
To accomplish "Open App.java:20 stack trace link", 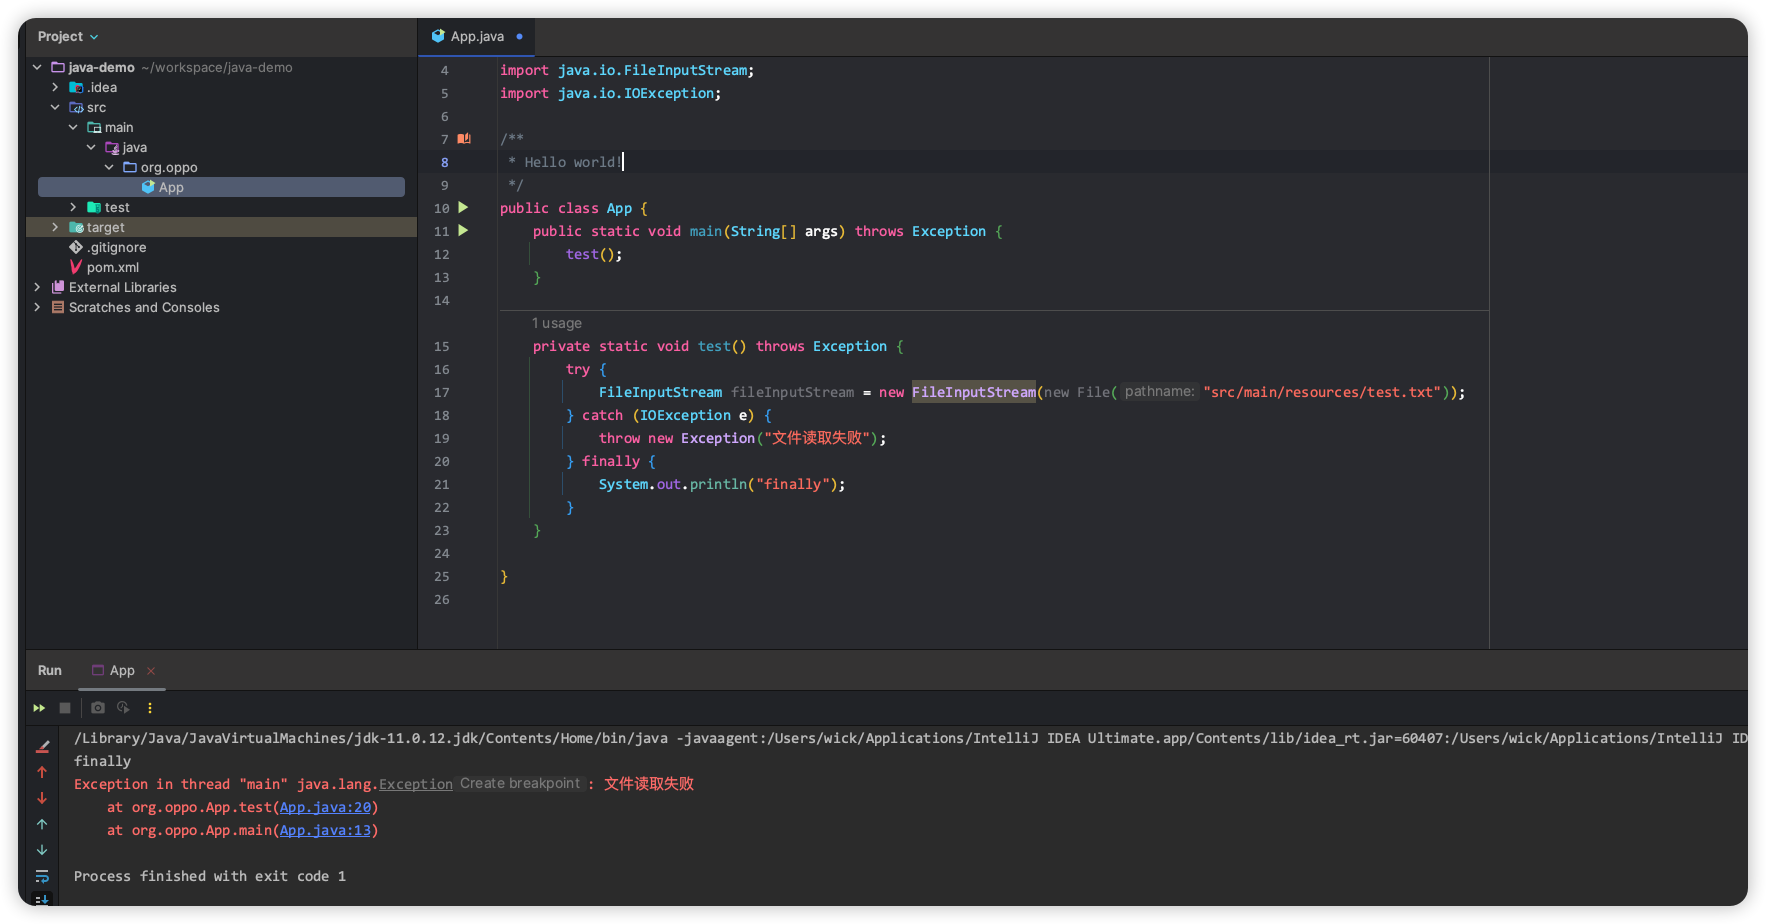I will 325,807.
